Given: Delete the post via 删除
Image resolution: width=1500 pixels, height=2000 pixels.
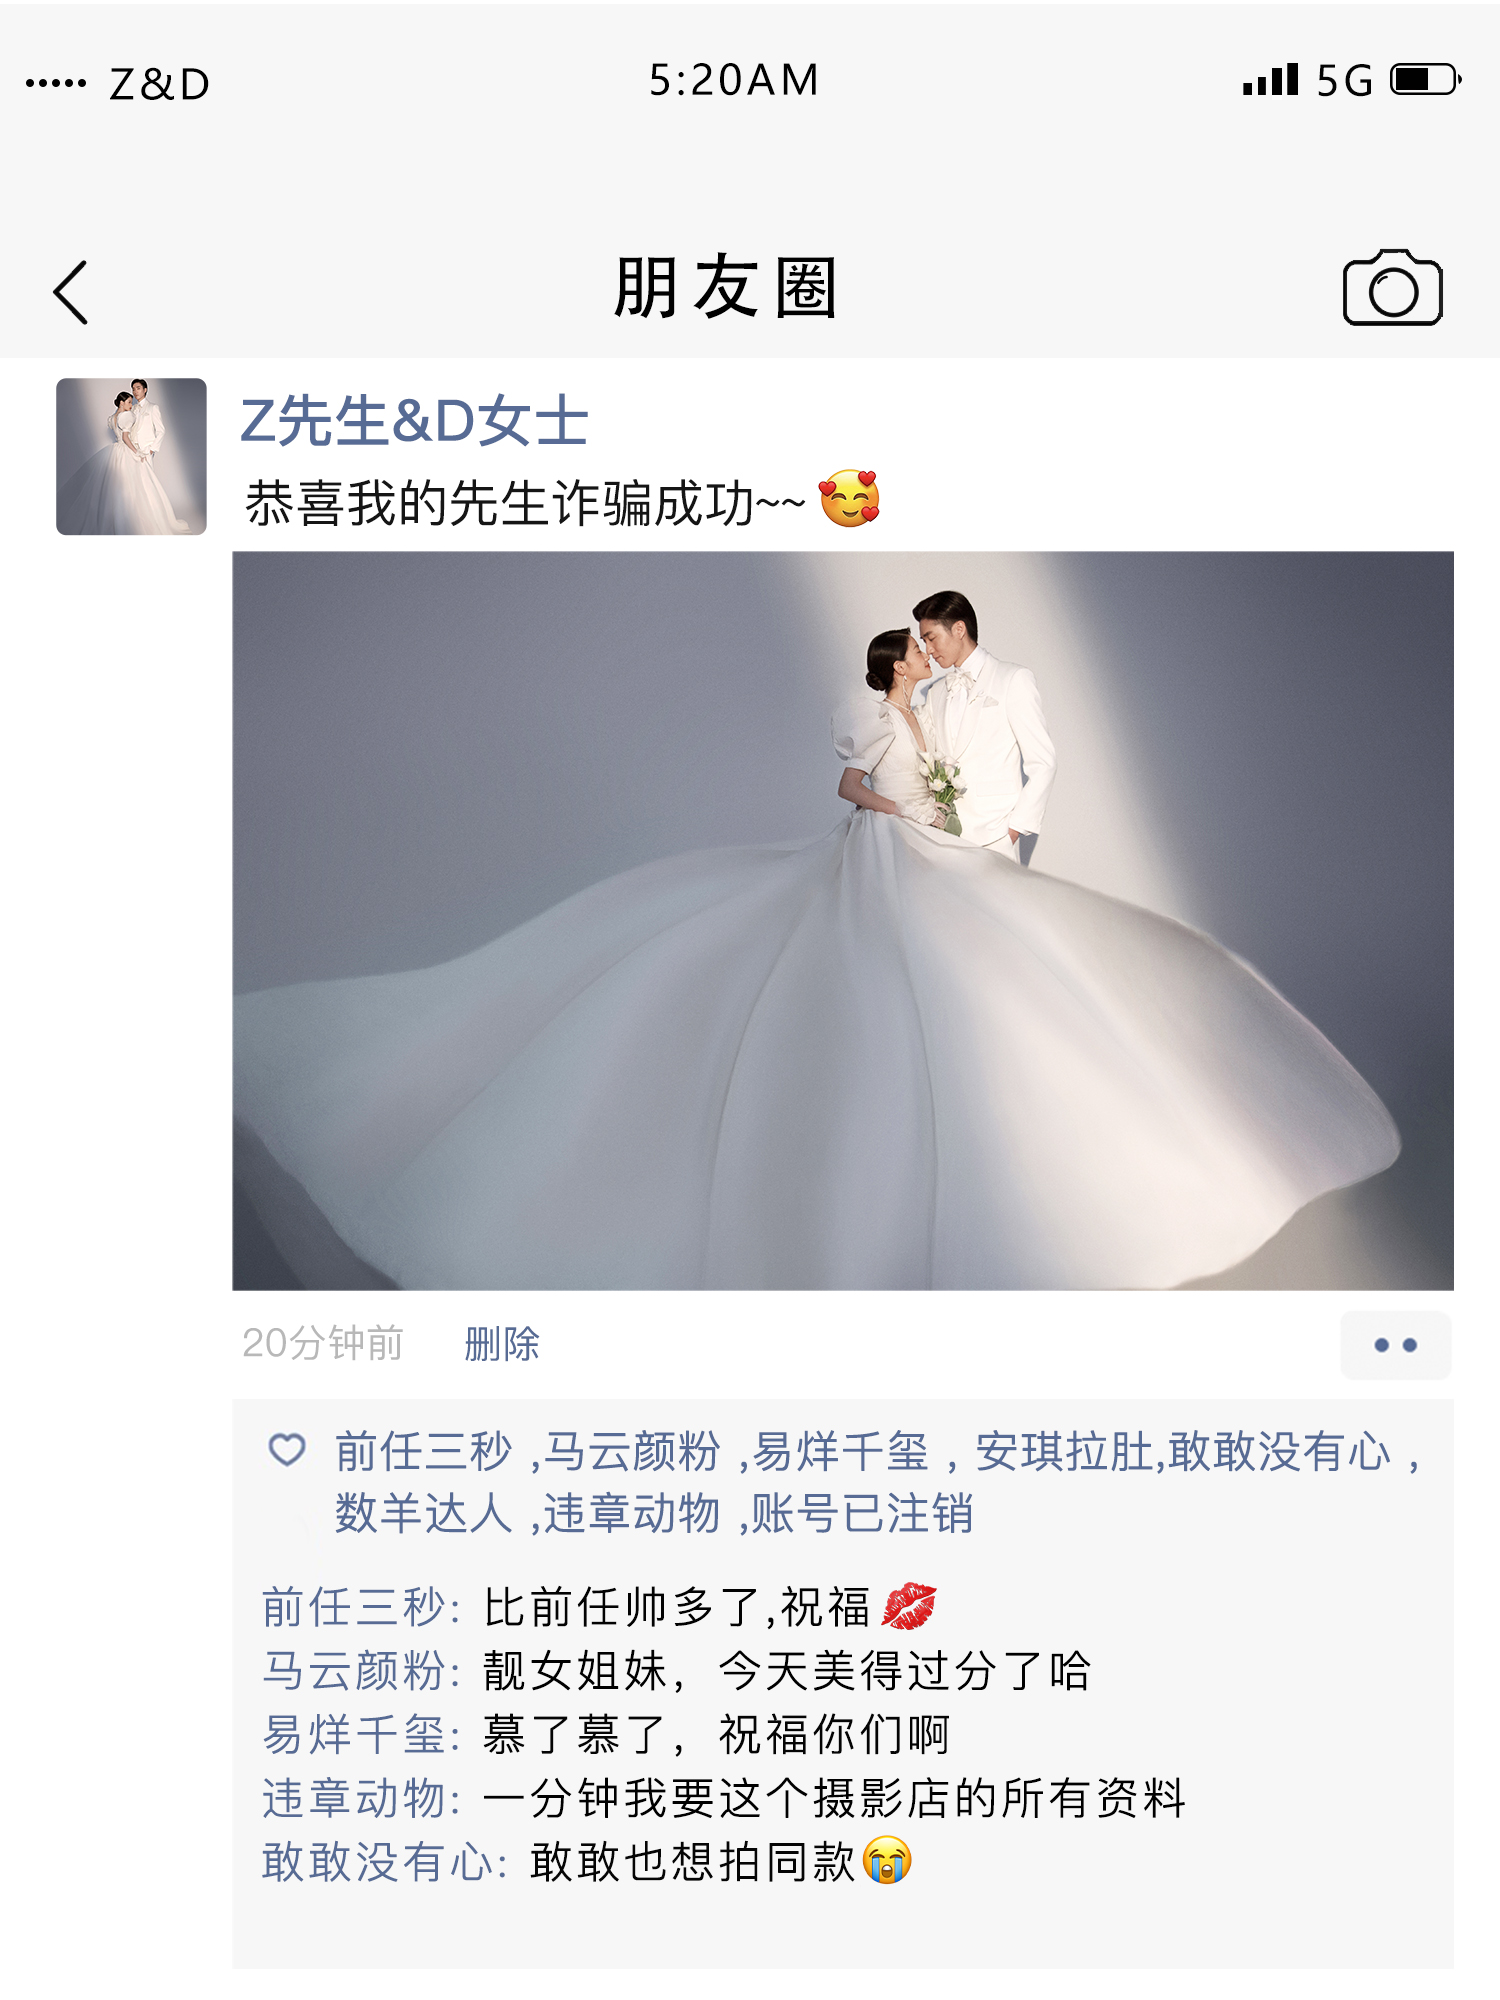Looking at the screenshot, I should pos(502,1344).
